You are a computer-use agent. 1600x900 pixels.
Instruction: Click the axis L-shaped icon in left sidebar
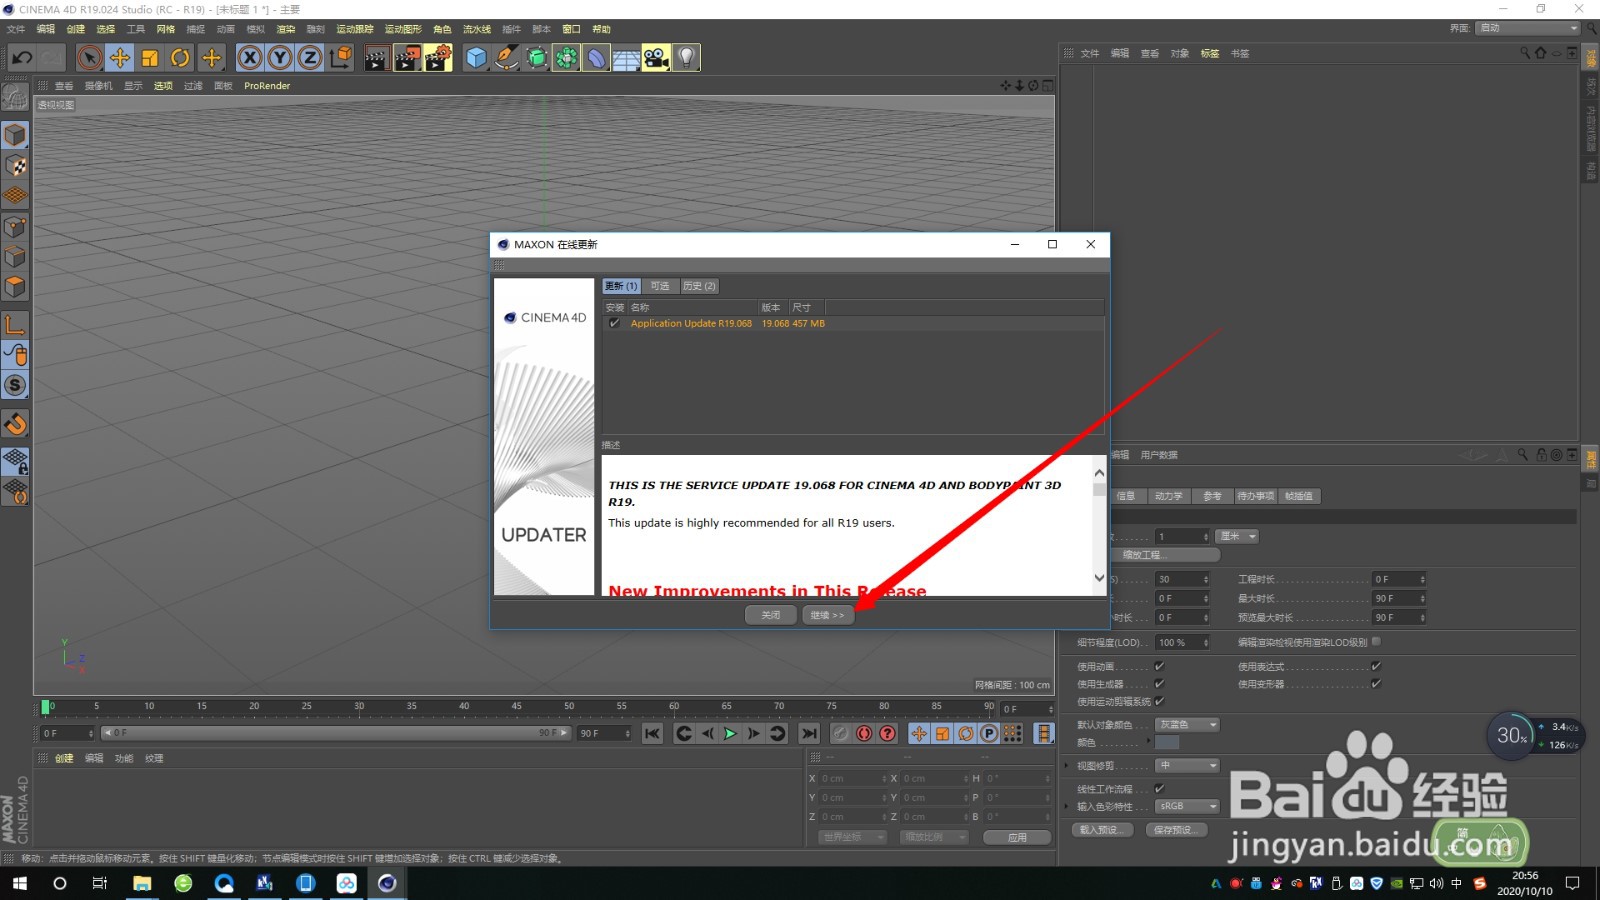coord(15,324)
